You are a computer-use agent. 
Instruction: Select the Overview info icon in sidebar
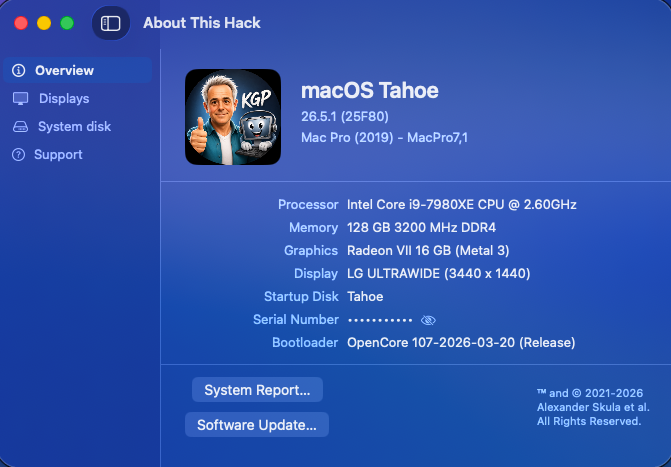point(18,70)
